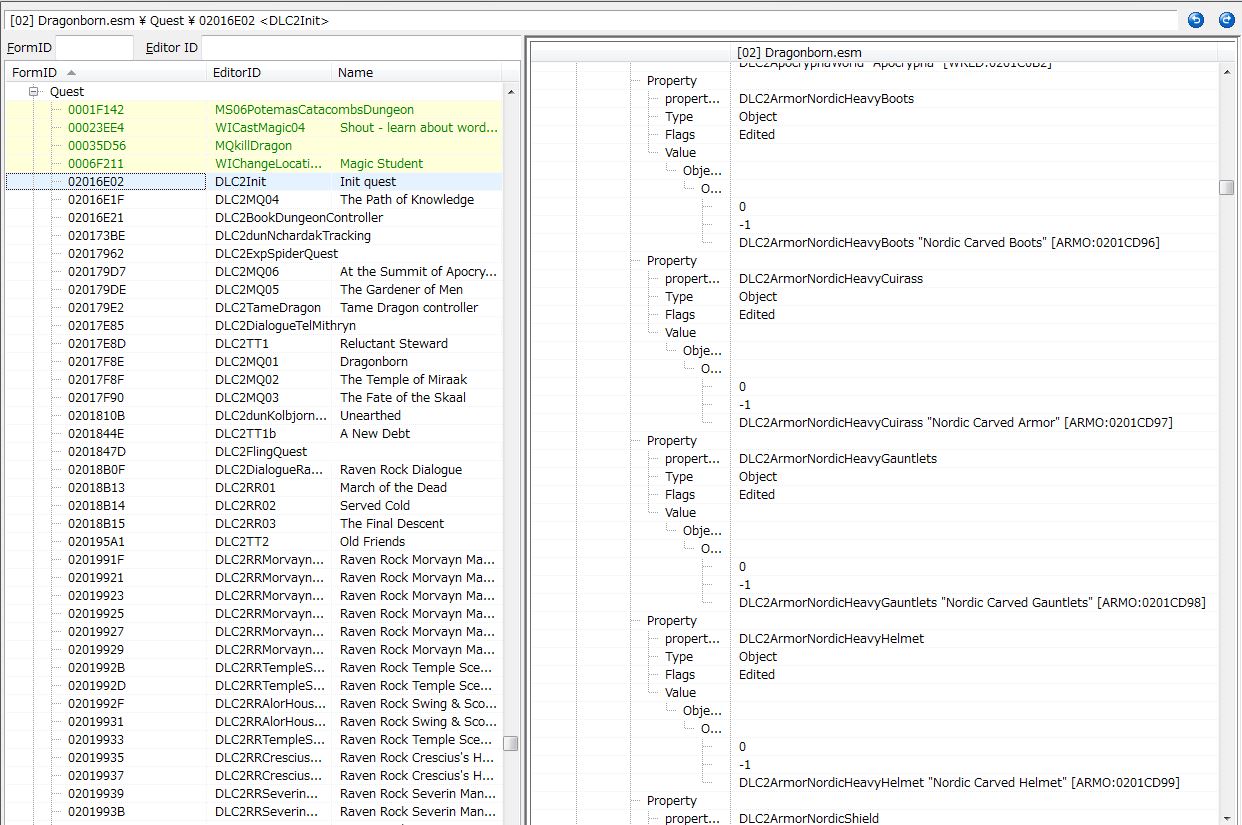Click Type node of DLC2ArmorNordicHeavyGauntlets property
This screenshot has width=1242, height=825.
click(679, 477)
